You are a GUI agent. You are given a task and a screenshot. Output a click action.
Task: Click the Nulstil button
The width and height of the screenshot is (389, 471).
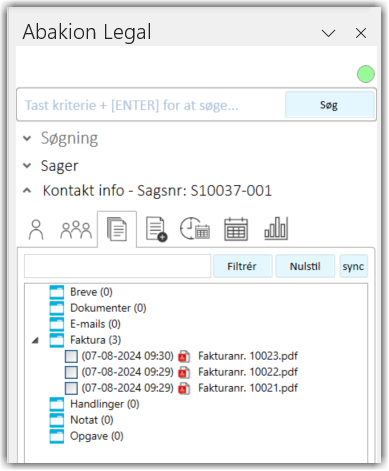coord(305,266)
